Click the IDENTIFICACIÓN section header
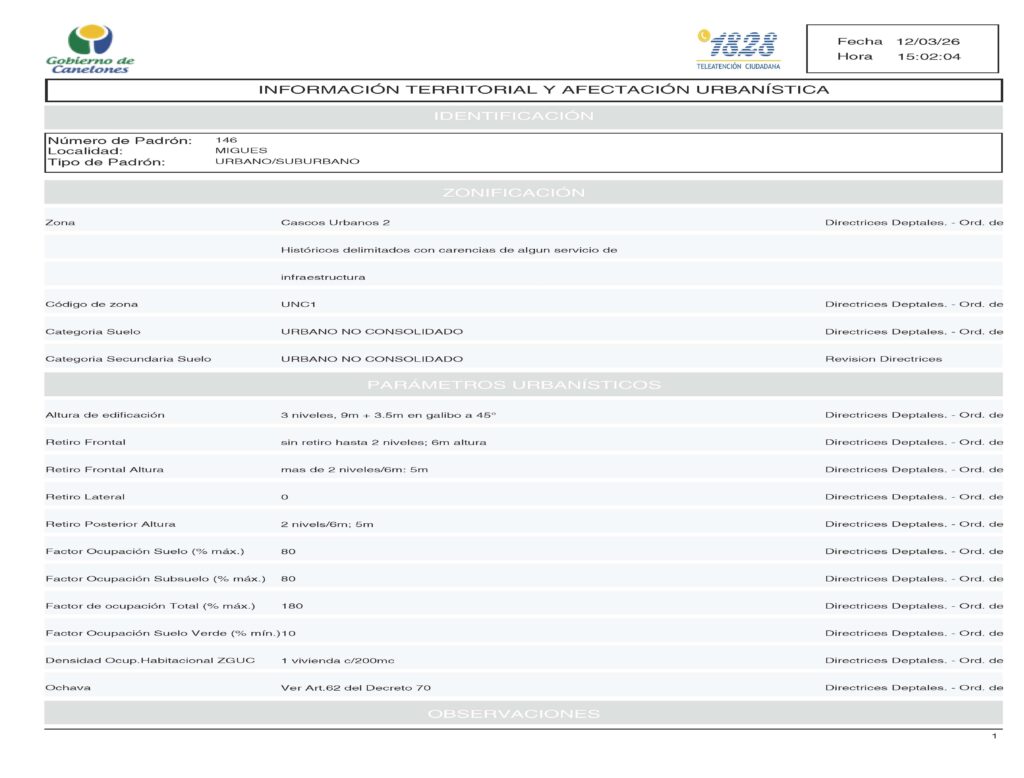The width and height of the screenshot is (1024, 778). 513,116
